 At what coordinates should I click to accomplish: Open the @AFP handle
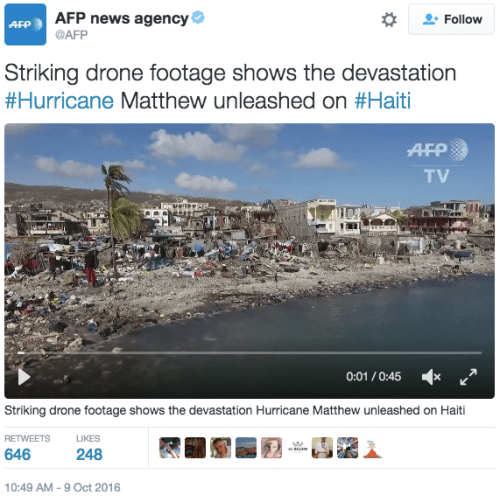[71, 35]
